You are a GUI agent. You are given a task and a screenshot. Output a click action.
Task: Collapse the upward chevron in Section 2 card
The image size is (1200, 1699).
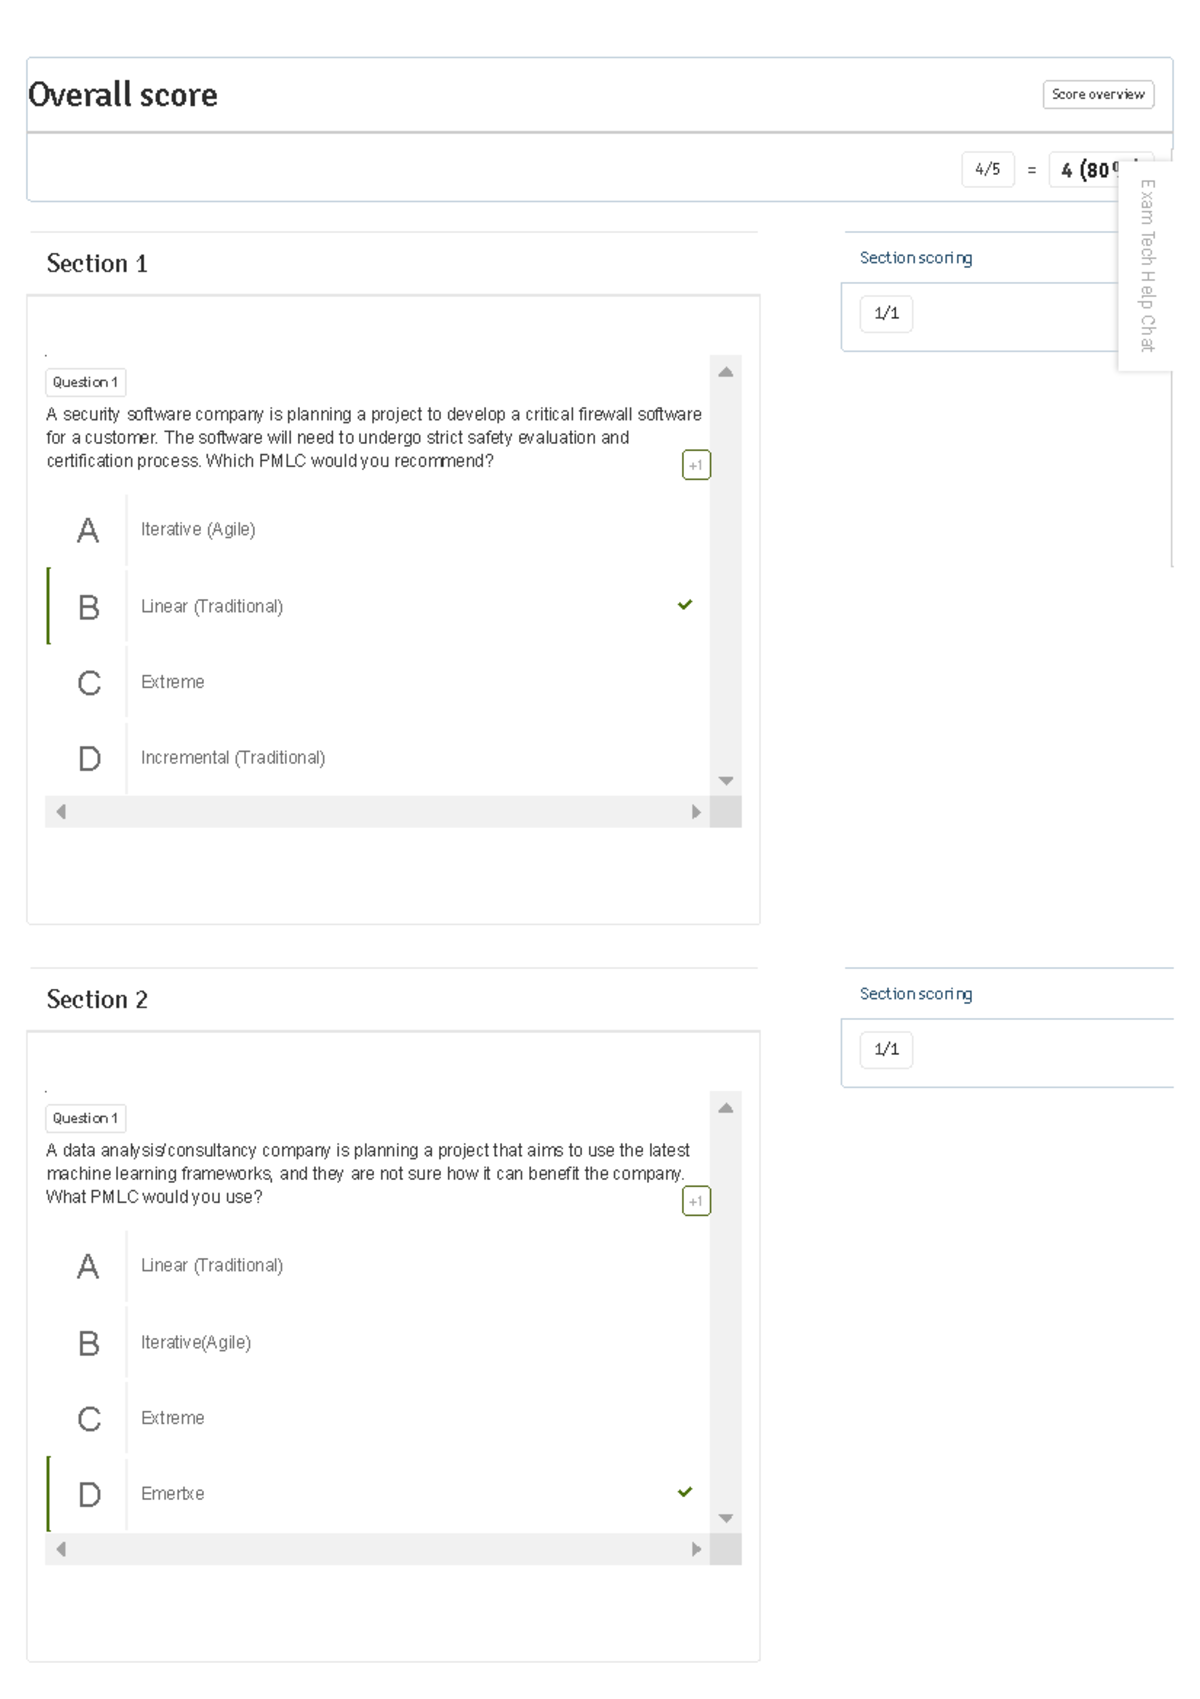[727, 1106]
